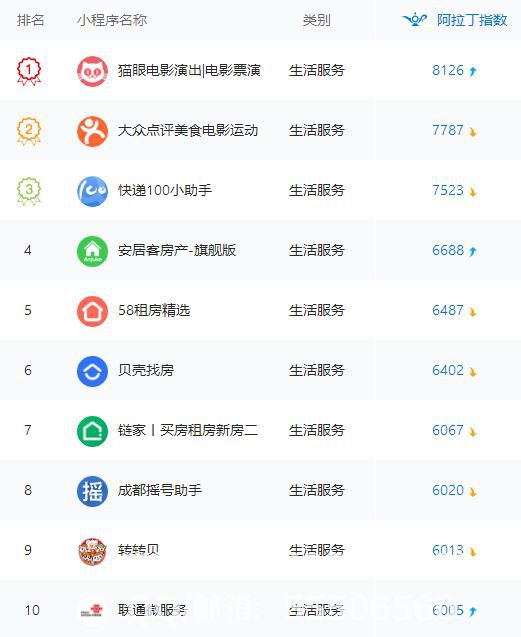
Task: Select 生活服务 category for 贝壳找房
Action: point(317,370)
